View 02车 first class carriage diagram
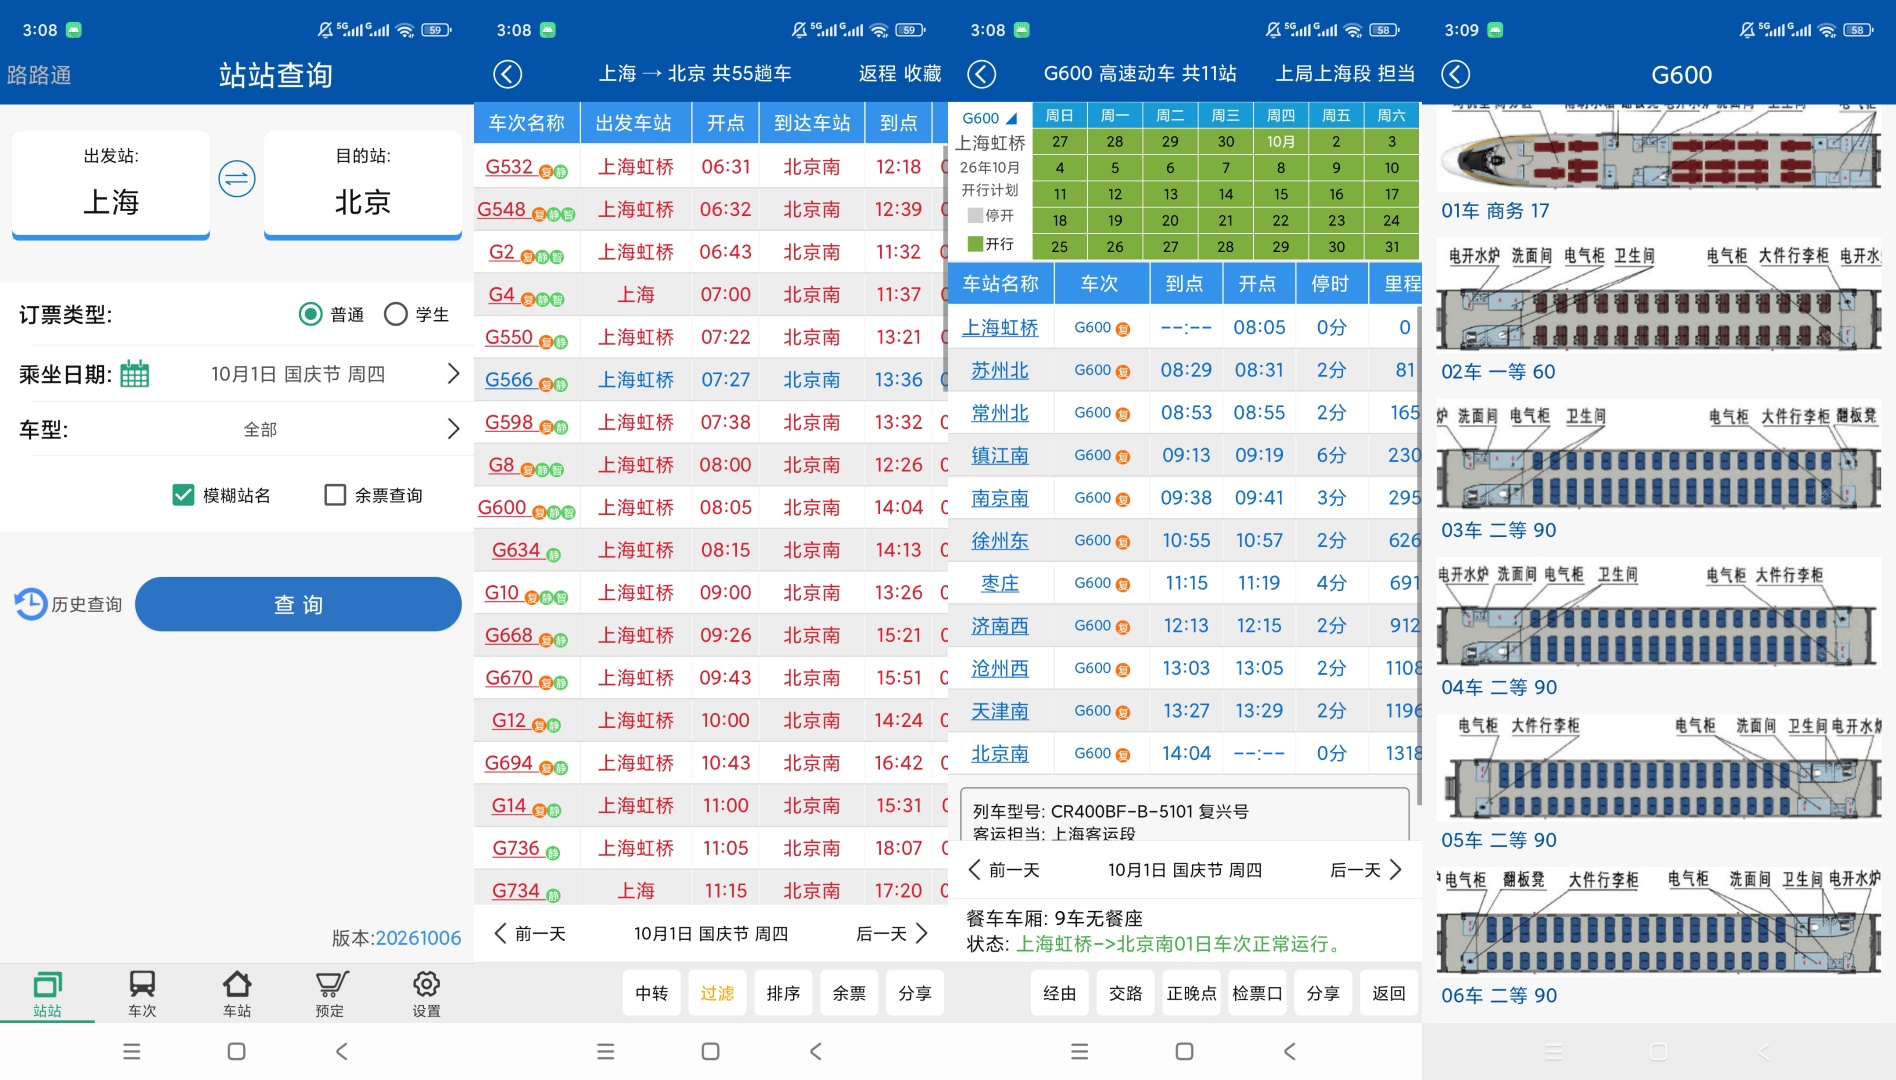Viewport: 1896px width, 1080px height. (x=1660, y=296)
